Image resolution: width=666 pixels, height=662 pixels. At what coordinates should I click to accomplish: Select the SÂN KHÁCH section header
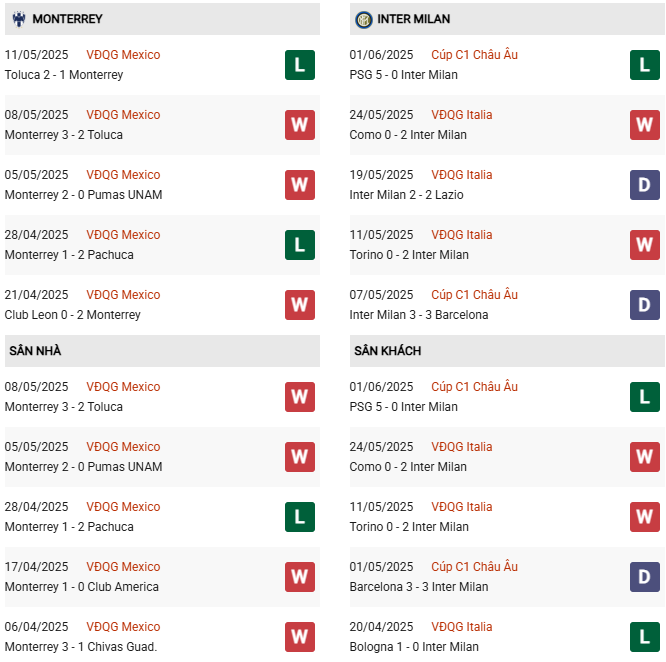point(387,351)
